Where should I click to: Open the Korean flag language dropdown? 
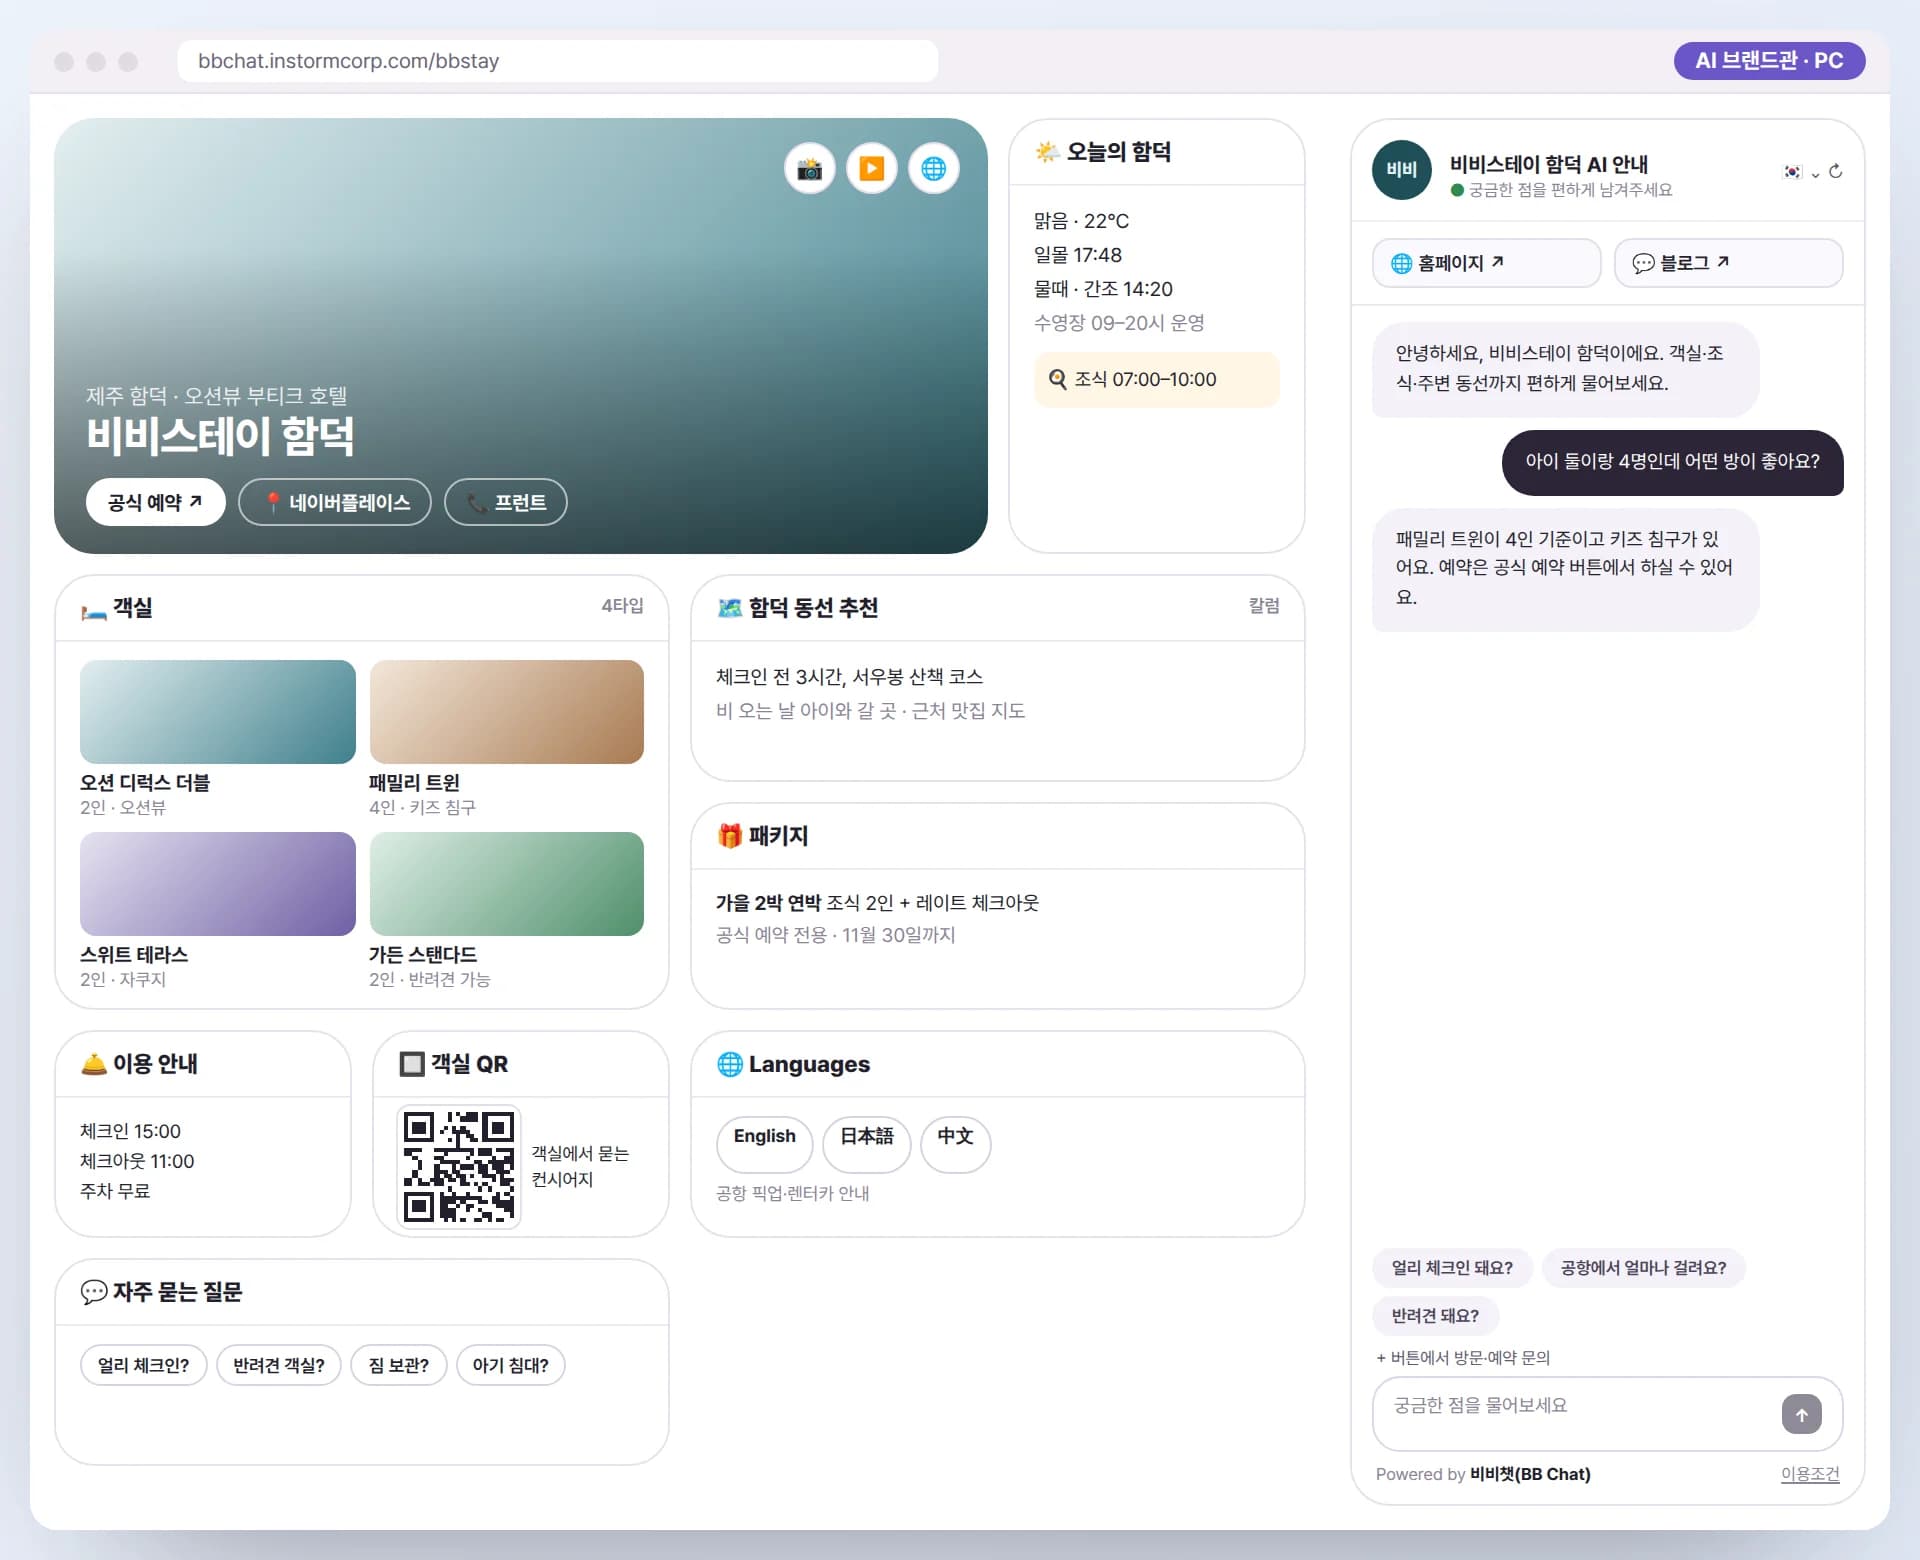(1801, 172)
